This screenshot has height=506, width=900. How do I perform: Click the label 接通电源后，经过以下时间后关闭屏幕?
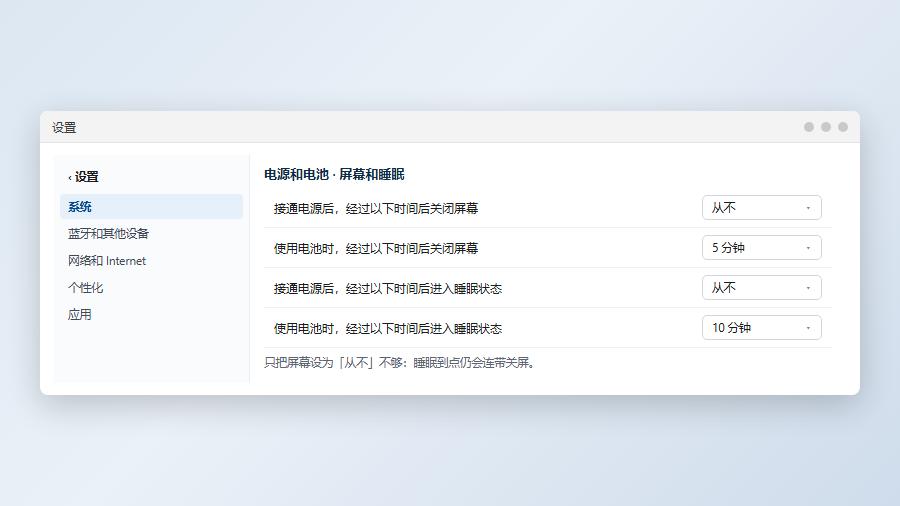376,208
